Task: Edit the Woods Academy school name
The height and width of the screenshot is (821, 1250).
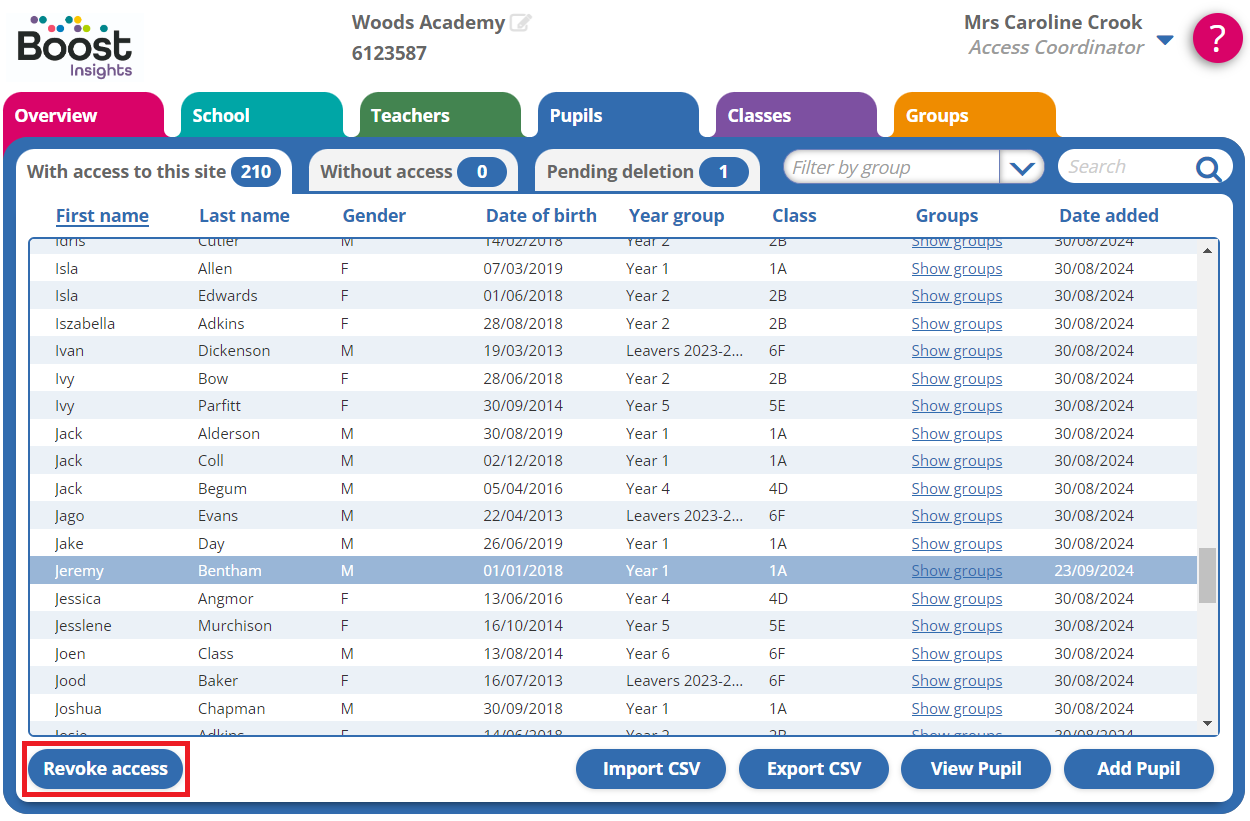Action: 520,23
